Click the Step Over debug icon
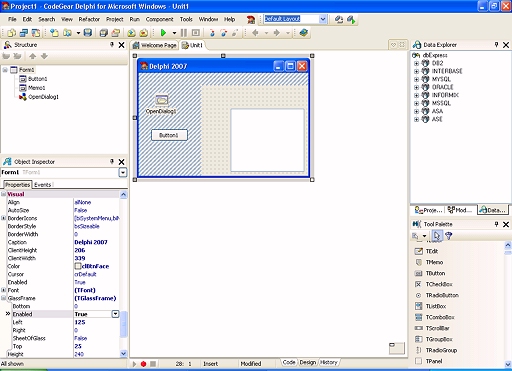Image resolution: width=512 pixels, height=371 pixels. click(224, 33)
